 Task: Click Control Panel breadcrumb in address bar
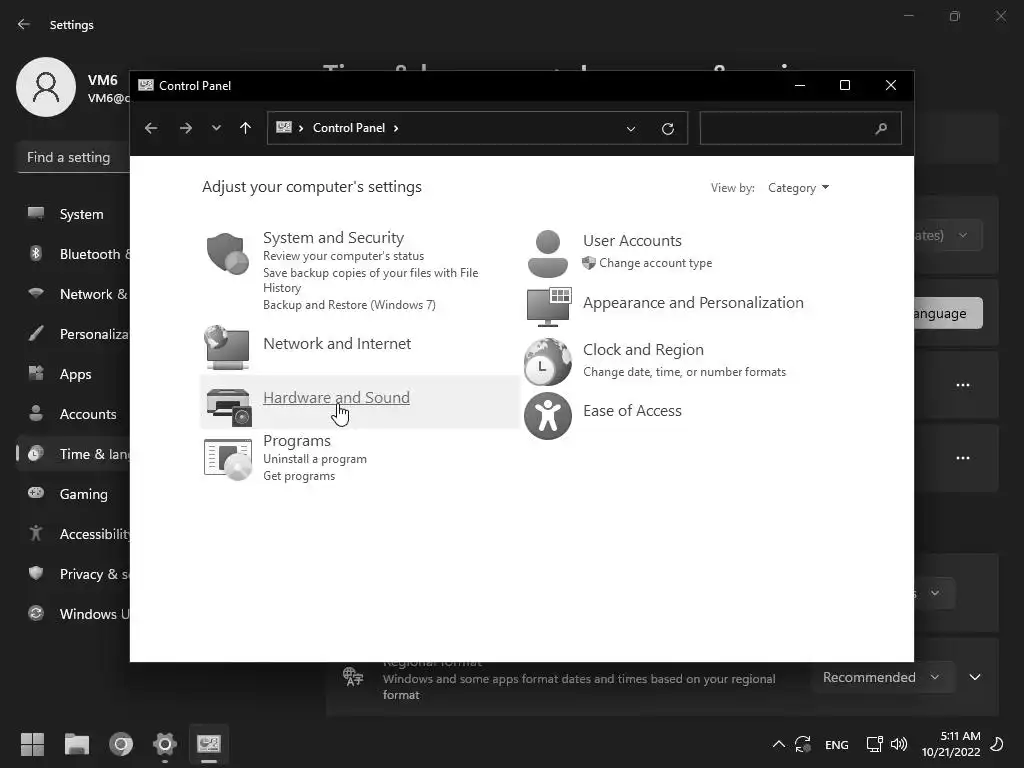[x=349, y=128]
